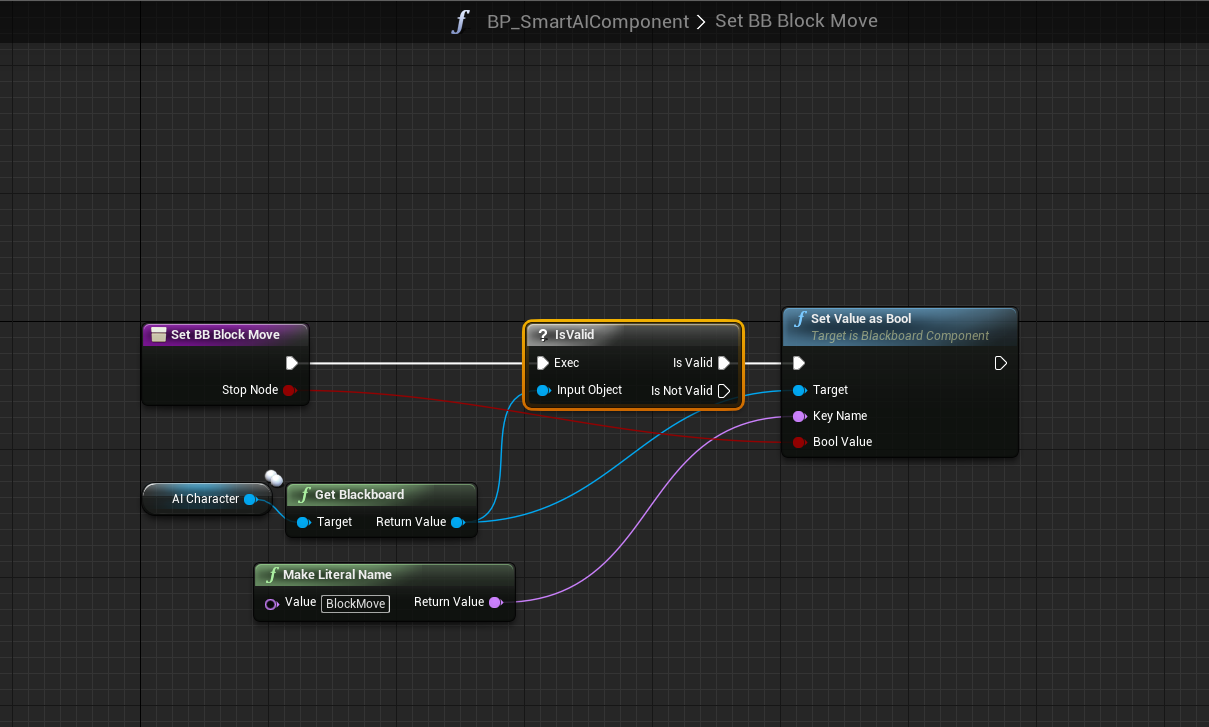Click the Input Object pin on IsValid
Screen dimensions: 1209x727
point(543,390)
